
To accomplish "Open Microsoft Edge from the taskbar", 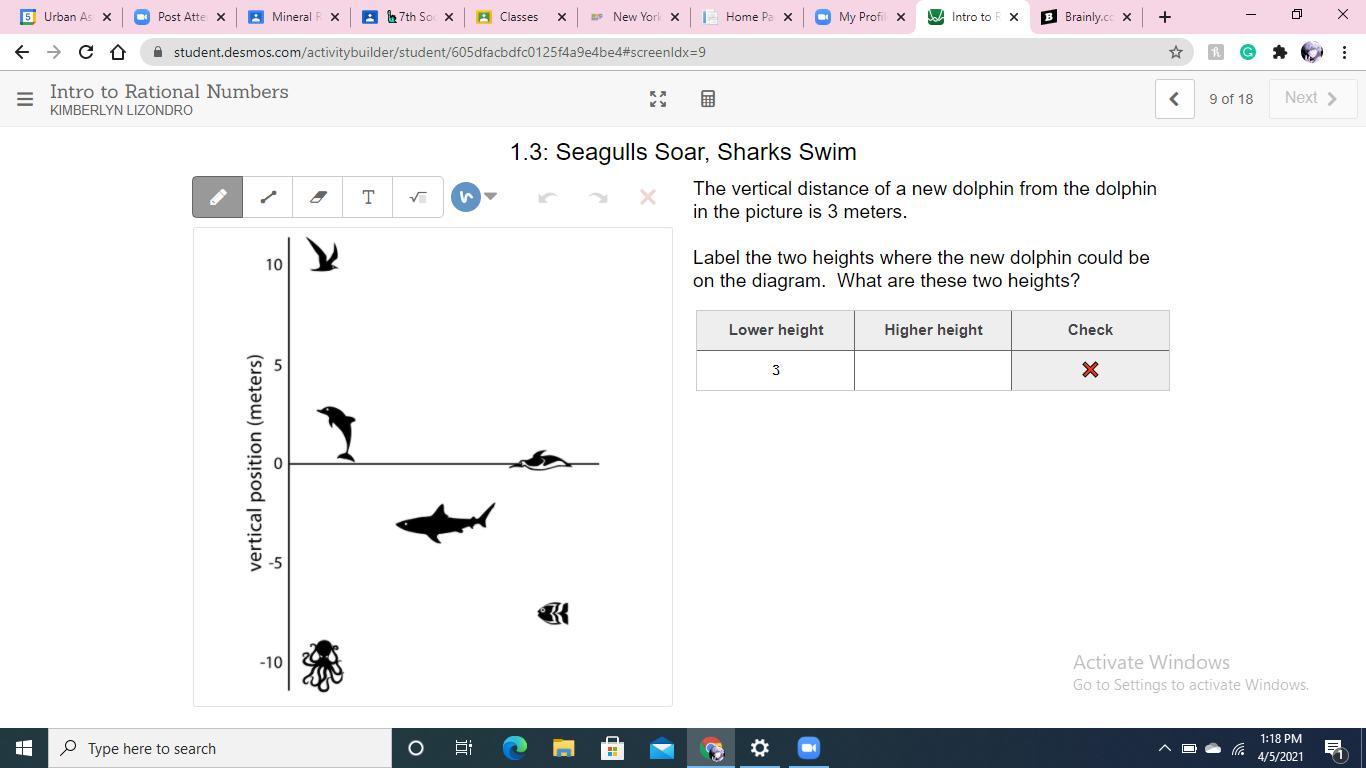I will tap(515, 748).
